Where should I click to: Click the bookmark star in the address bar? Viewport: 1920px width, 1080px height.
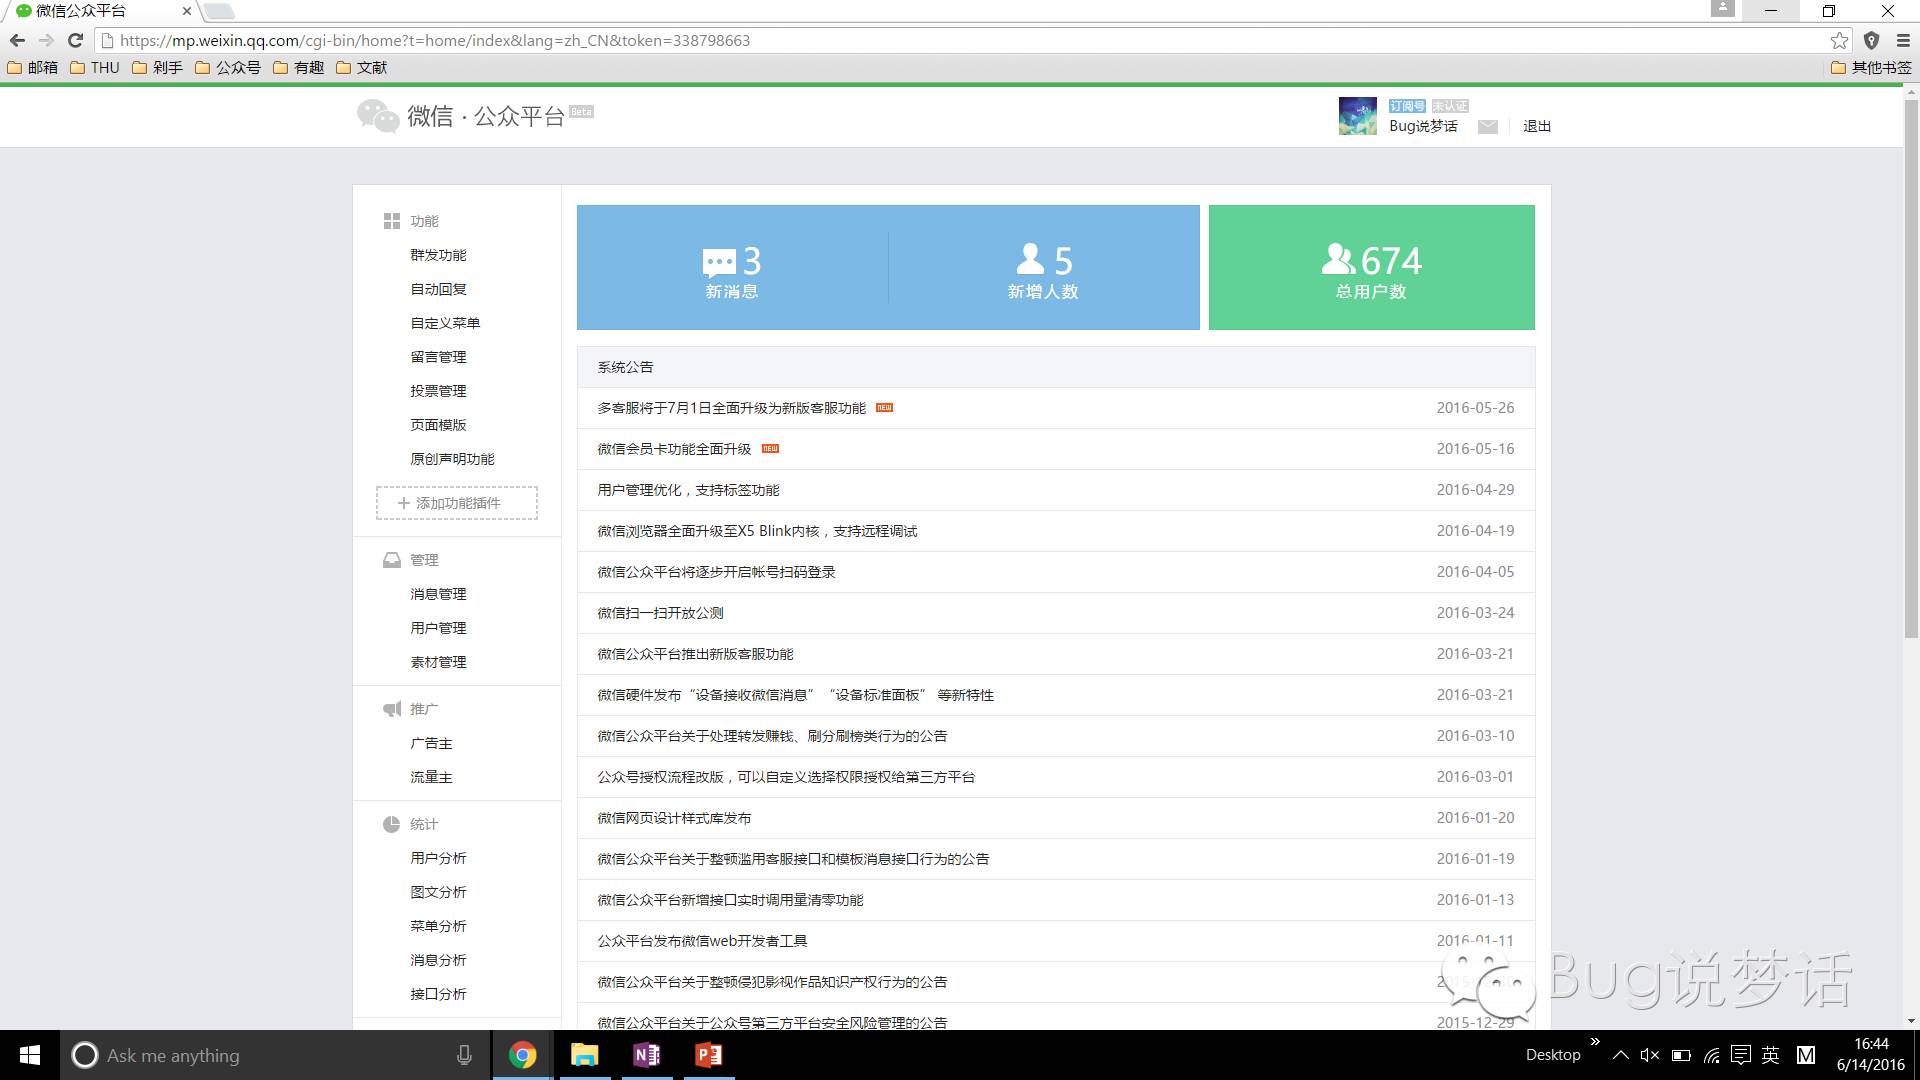coord(1838,41)
